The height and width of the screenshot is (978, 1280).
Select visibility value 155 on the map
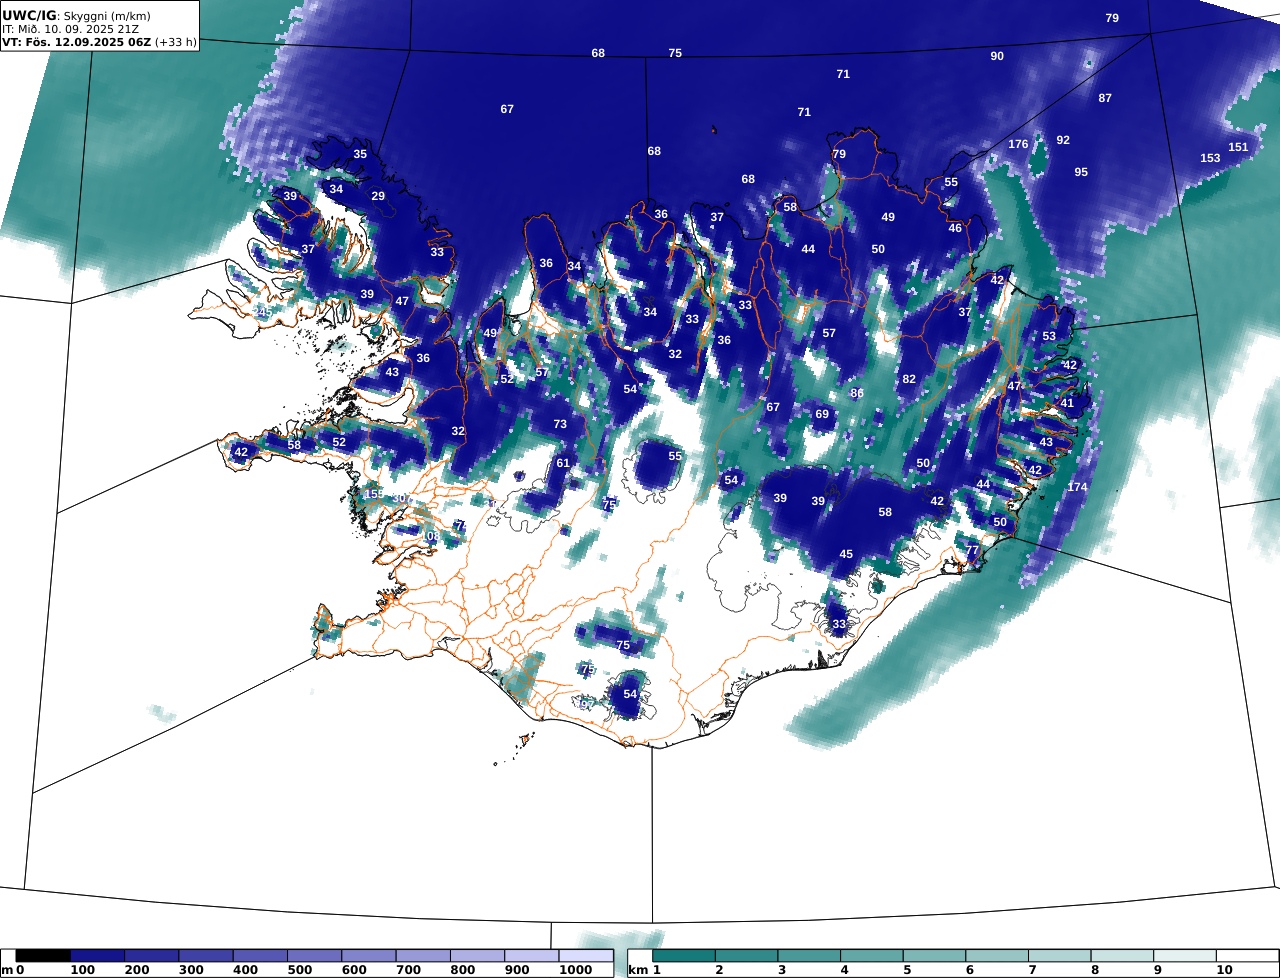pyautogui.click(x=374, y=494)
